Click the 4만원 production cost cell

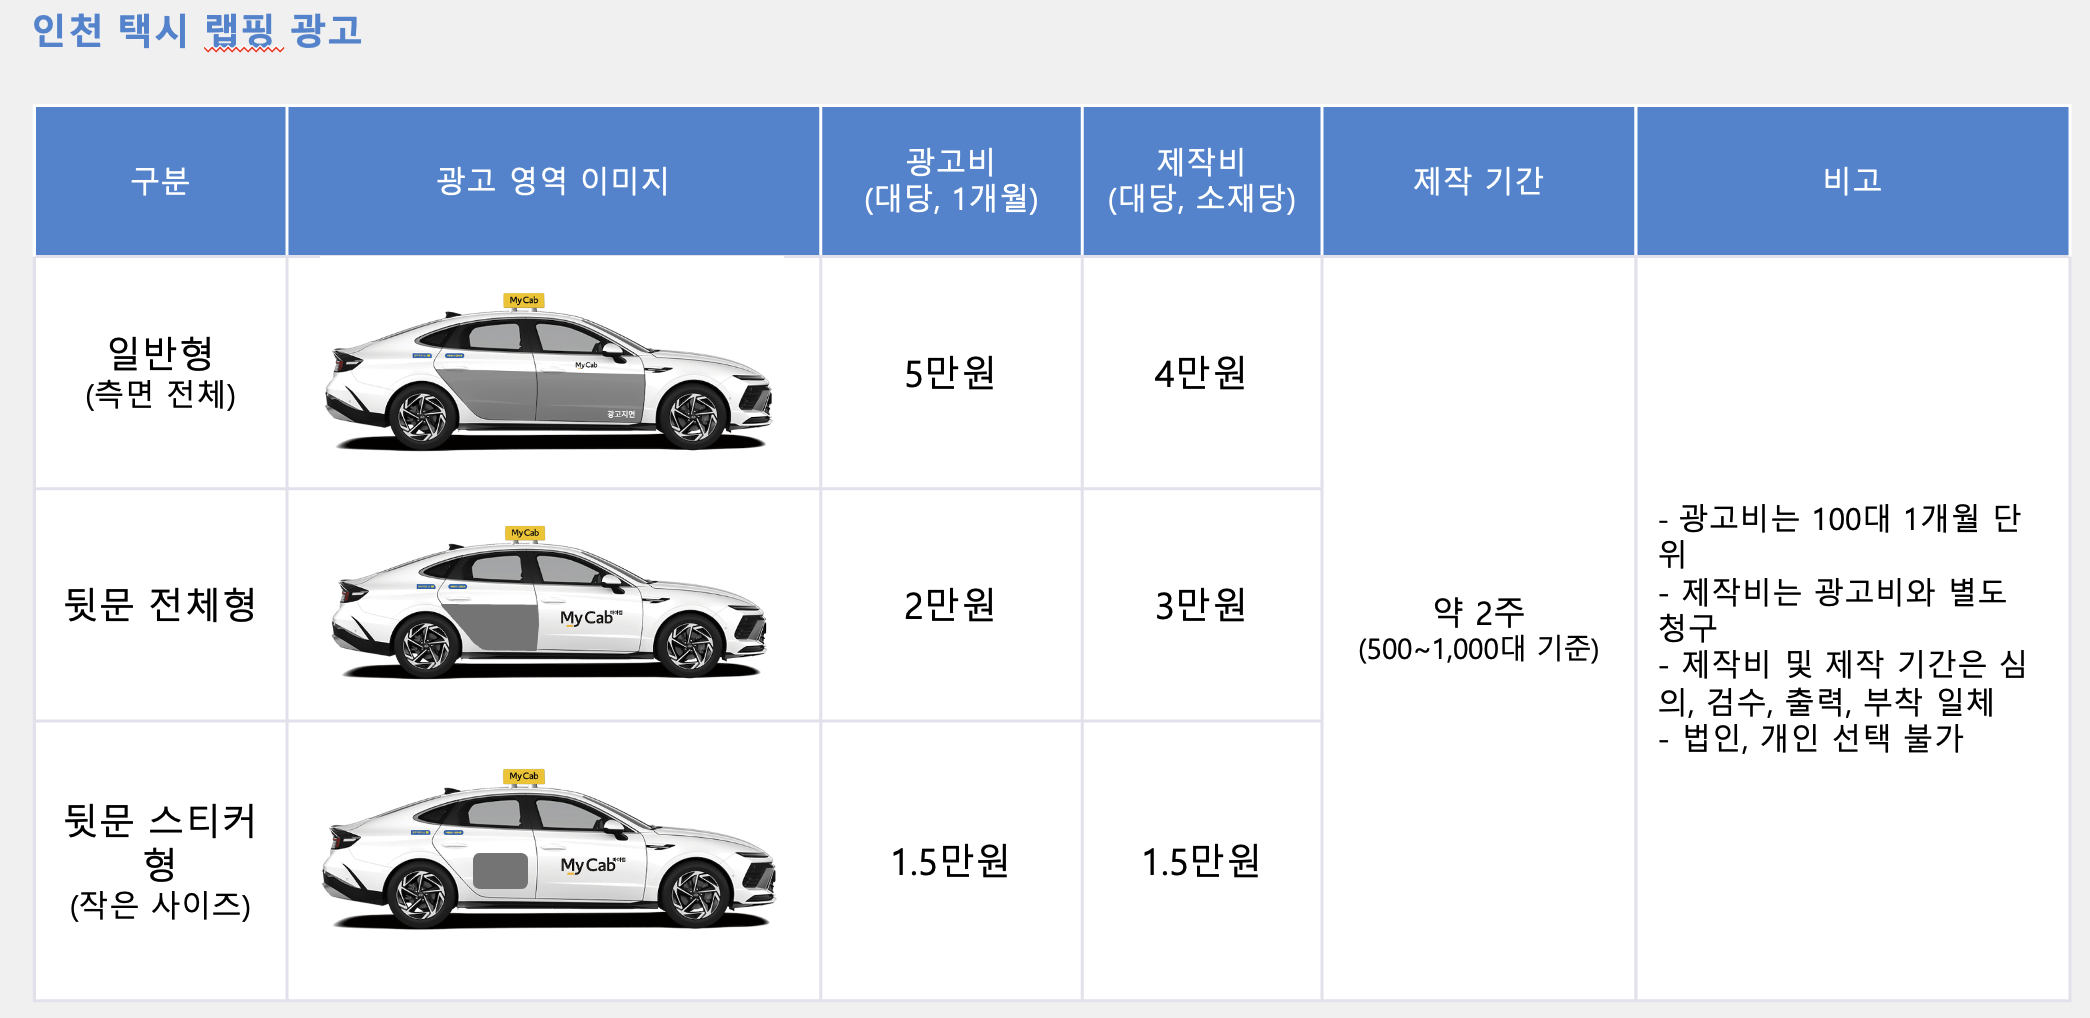(x=1201, y=373)
